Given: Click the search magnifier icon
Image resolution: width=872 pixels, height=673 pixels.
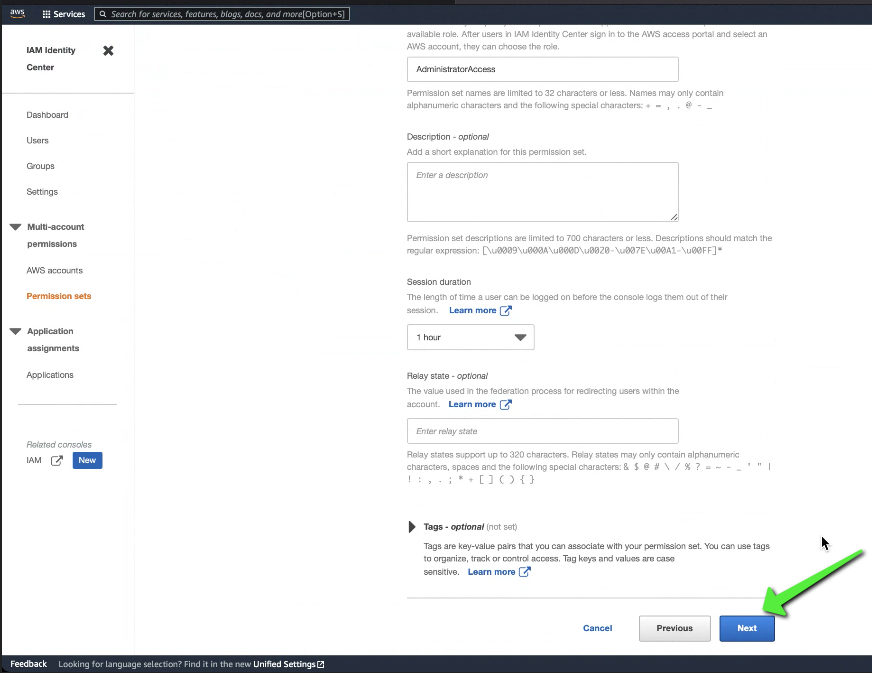Looking at the screenshot, I should pos(103,14).
